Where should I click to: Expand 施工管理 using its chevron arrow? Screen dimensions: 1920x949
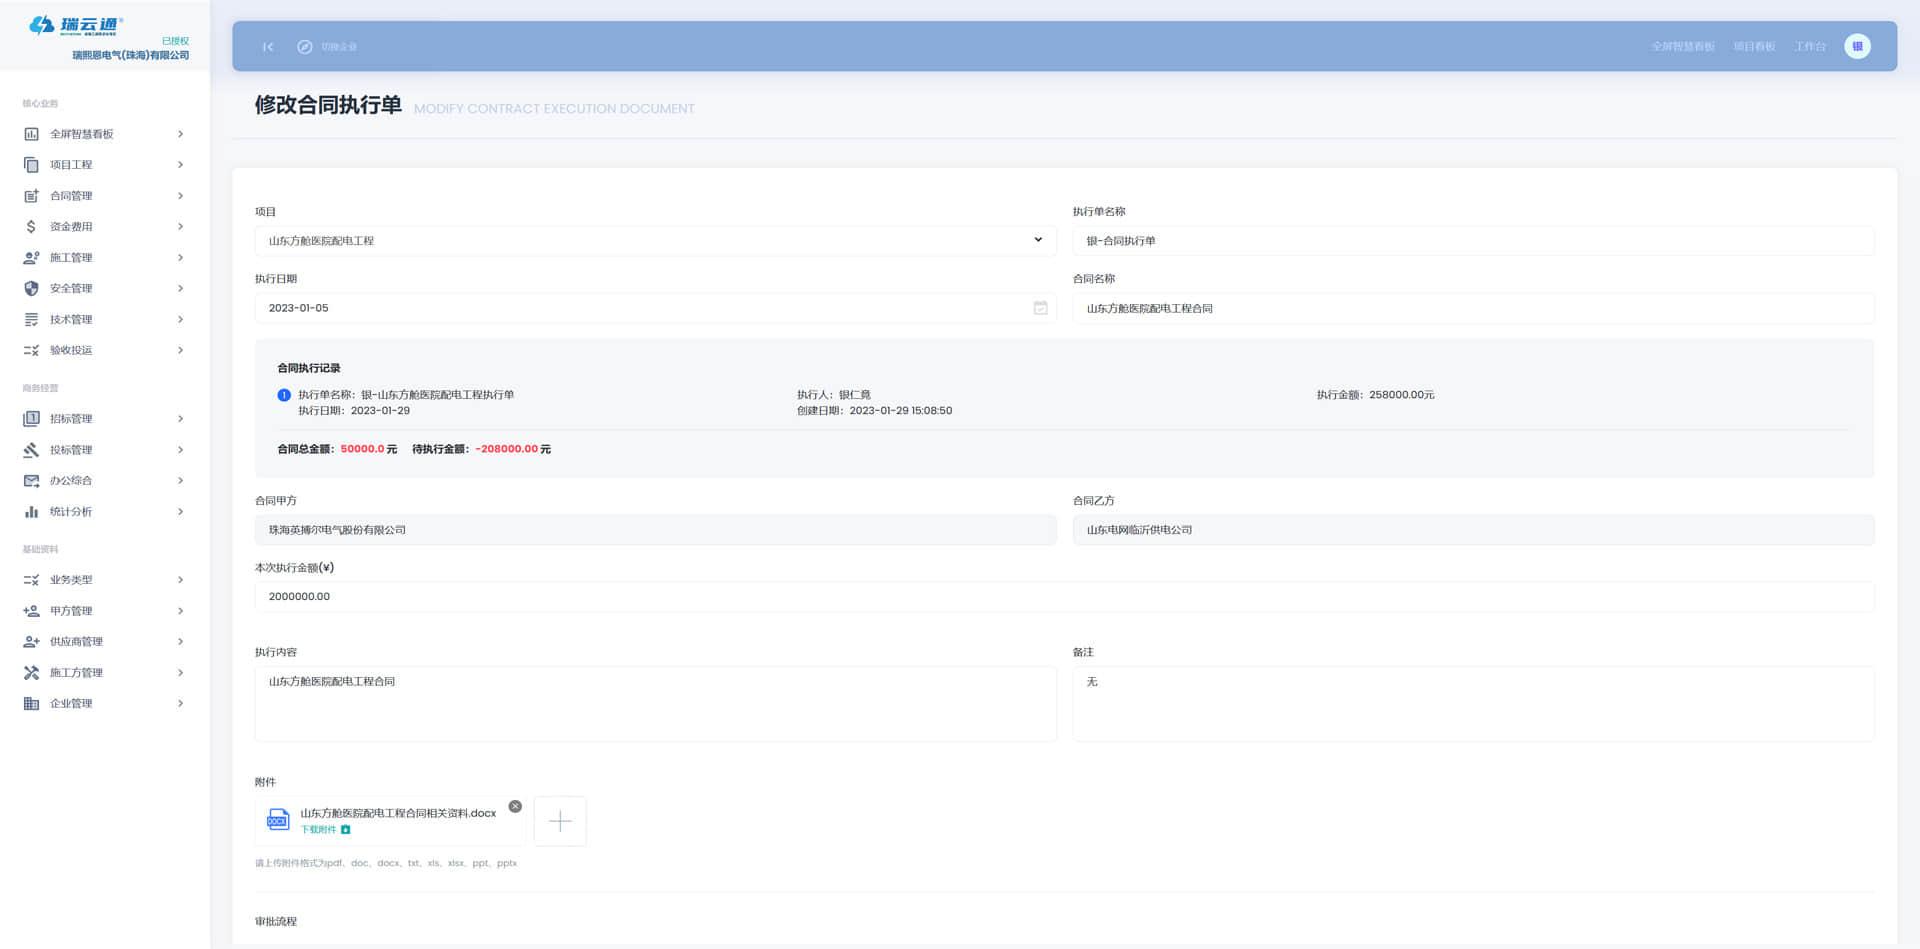click(x=180, y=258)
